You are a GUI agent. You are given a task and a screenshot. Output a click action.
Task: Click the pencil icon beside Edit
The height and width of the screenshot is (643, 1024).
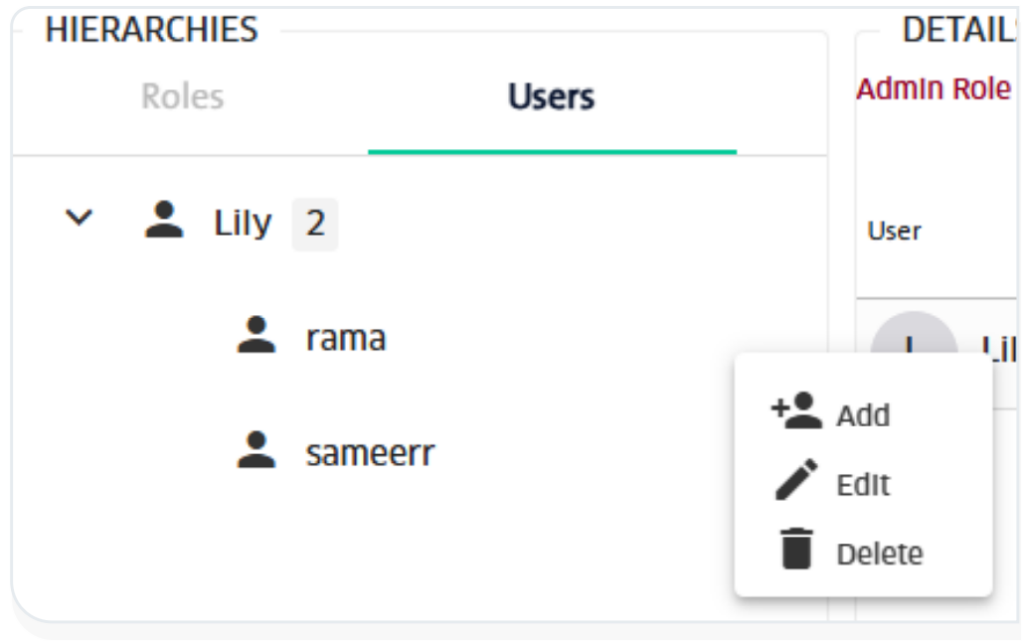coord(796,482)
